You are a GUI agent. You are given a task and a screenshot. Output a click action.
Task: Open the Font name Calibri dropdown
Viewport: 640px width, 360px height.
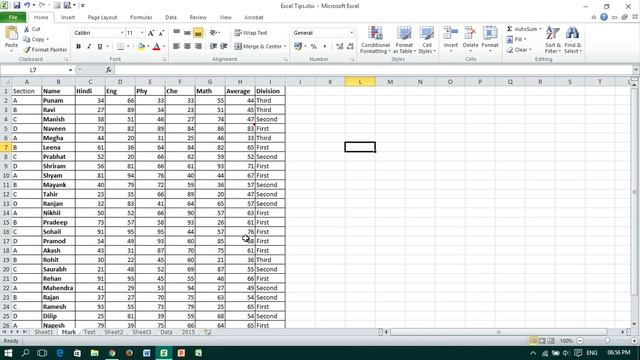(x=121, y=33)
